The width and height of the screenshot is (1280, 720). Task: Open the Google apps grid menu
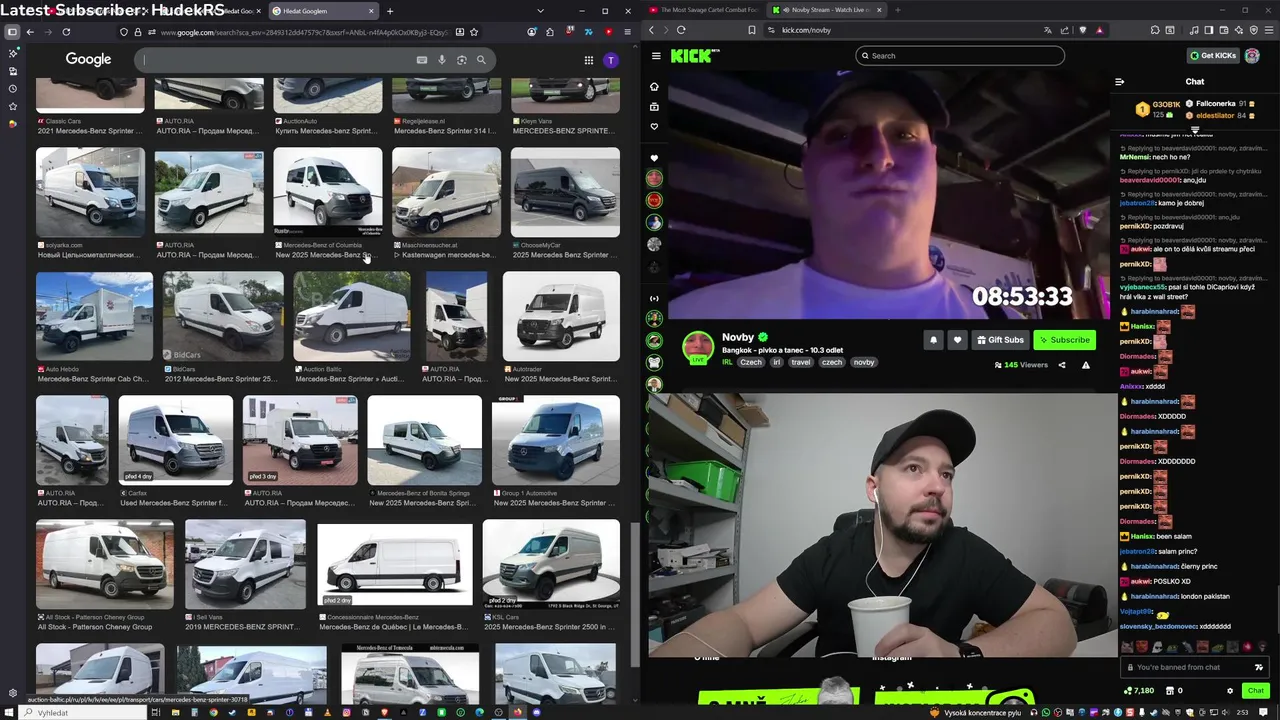coord(589,60)
